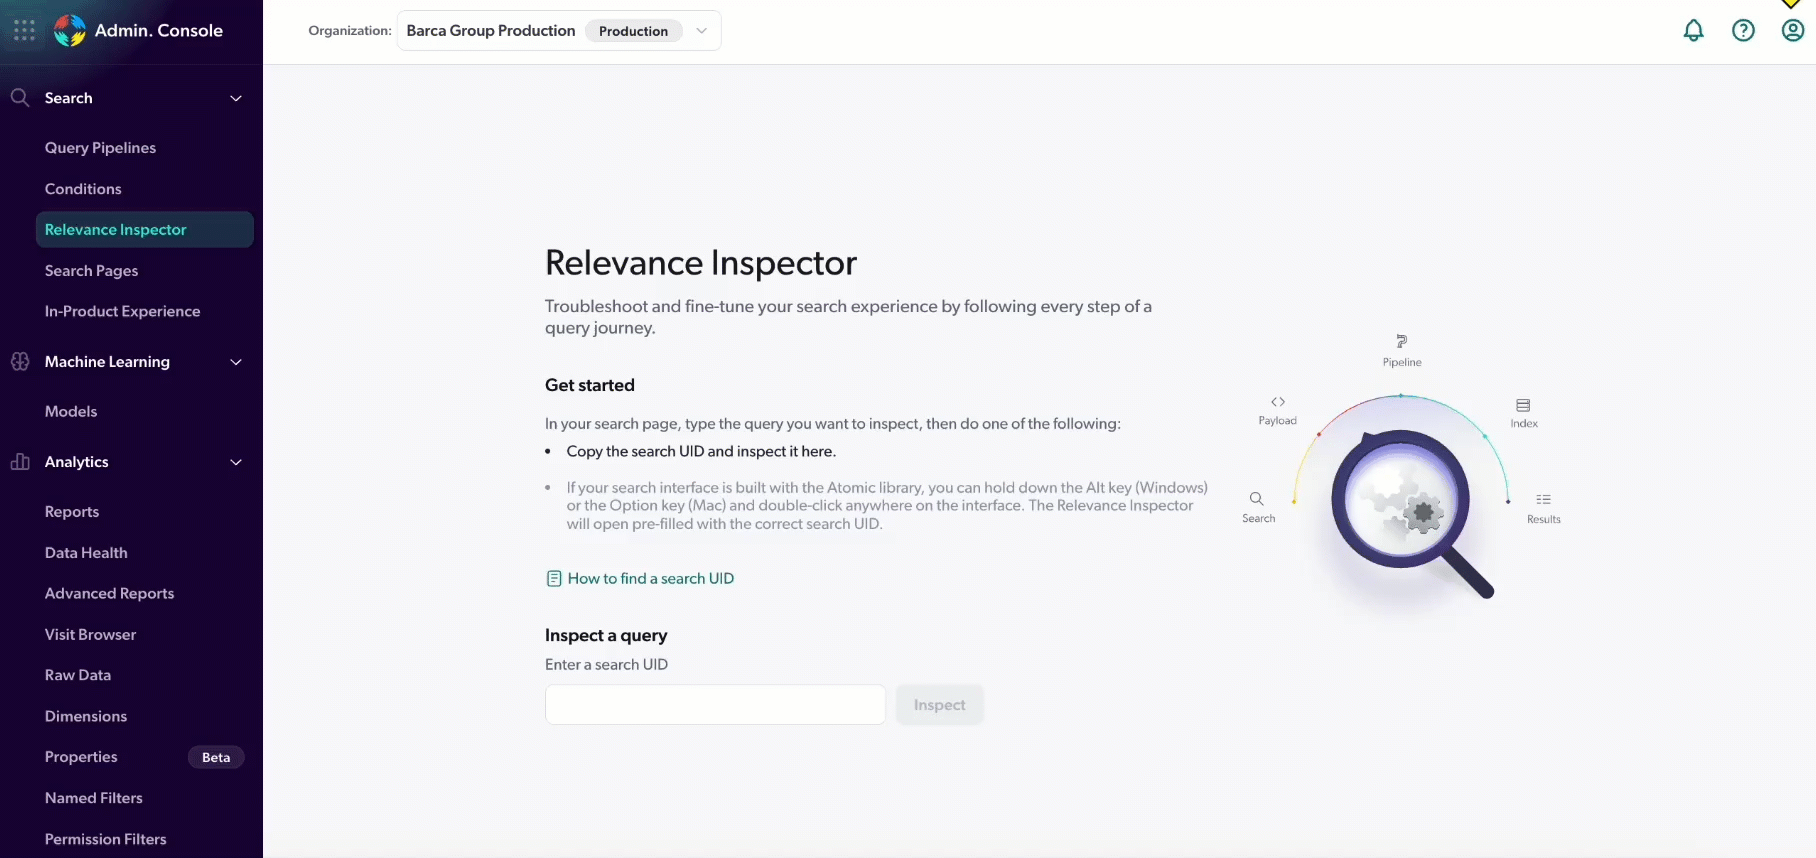This screenshot has width=1816, height=858.
Task: Open Conditions page
Action: pyautogui.click(x=83, y=188)
